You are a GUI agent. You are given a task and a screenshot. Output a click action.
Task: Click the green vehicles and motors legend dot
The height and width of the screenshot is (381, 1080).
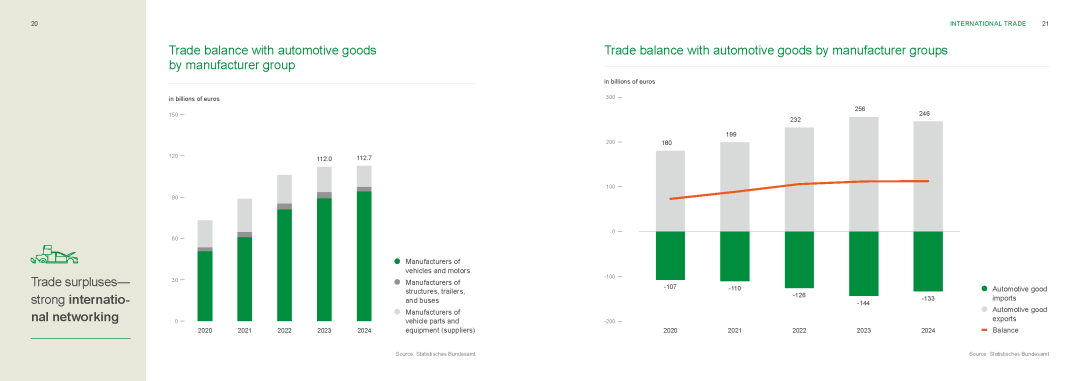pos(397,262)
